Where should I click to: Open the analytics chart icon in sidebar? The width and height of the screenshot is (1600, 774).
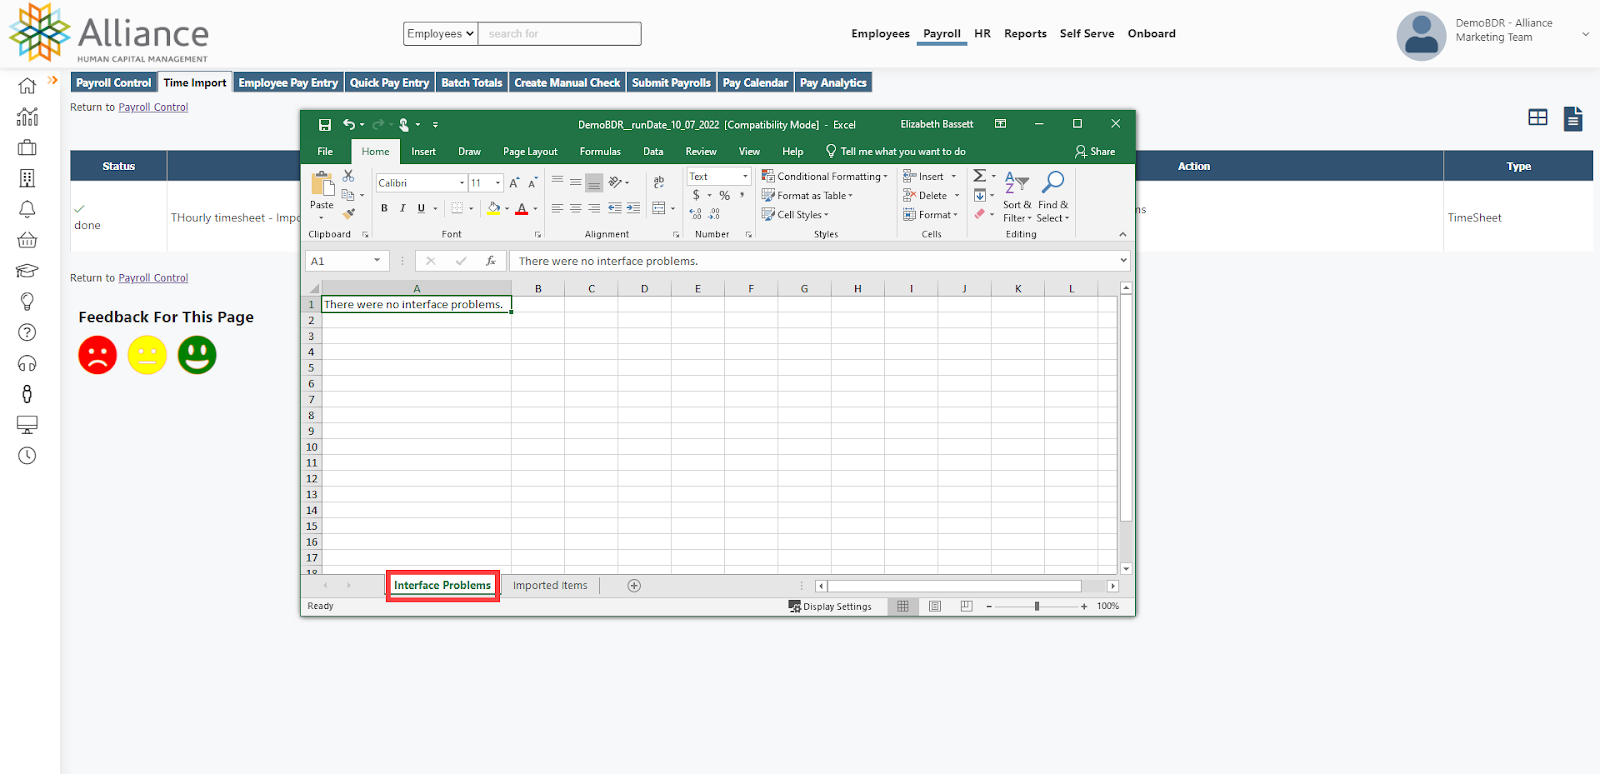tap(27, 117)
